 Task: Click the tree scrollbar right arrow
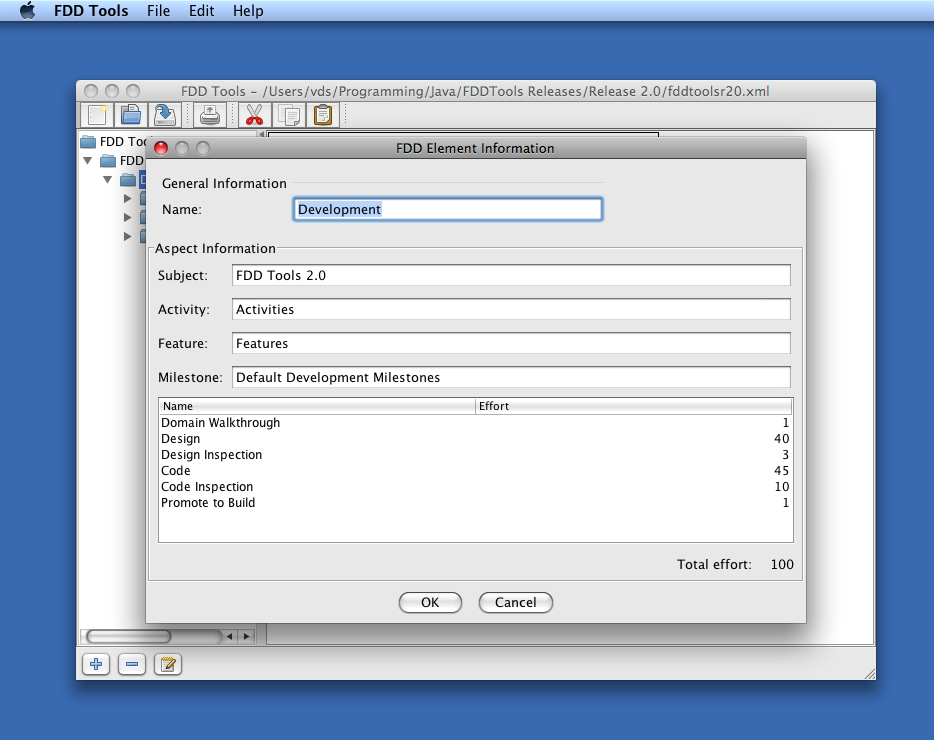(x=247, y=636)
